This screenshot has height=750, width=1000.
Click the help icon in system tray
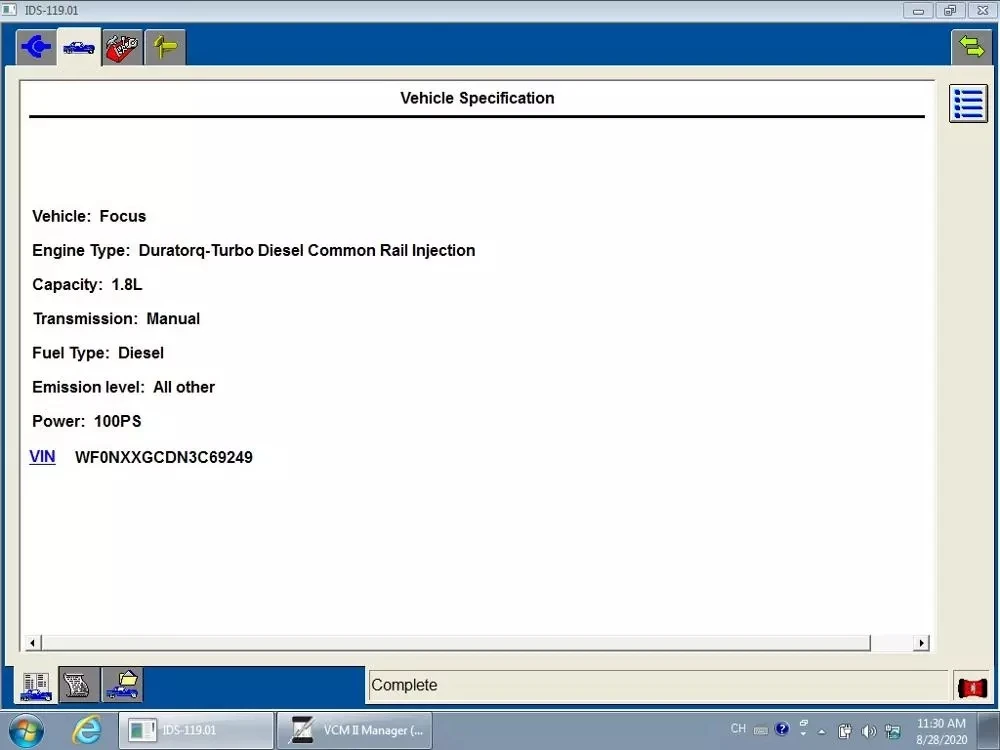pyautogui.click(x=782, y=729)
